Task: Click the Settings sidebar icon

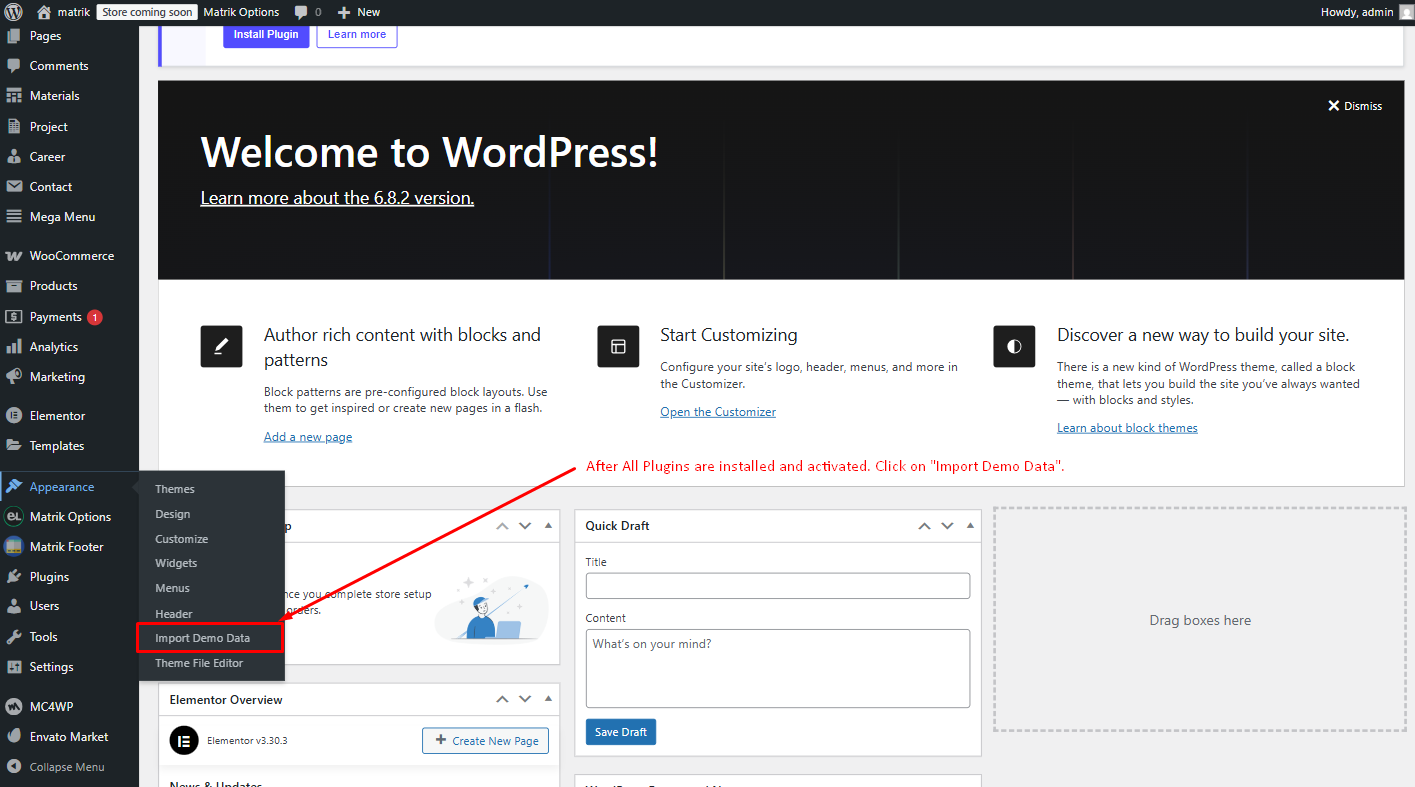Action: coord(14,667)
